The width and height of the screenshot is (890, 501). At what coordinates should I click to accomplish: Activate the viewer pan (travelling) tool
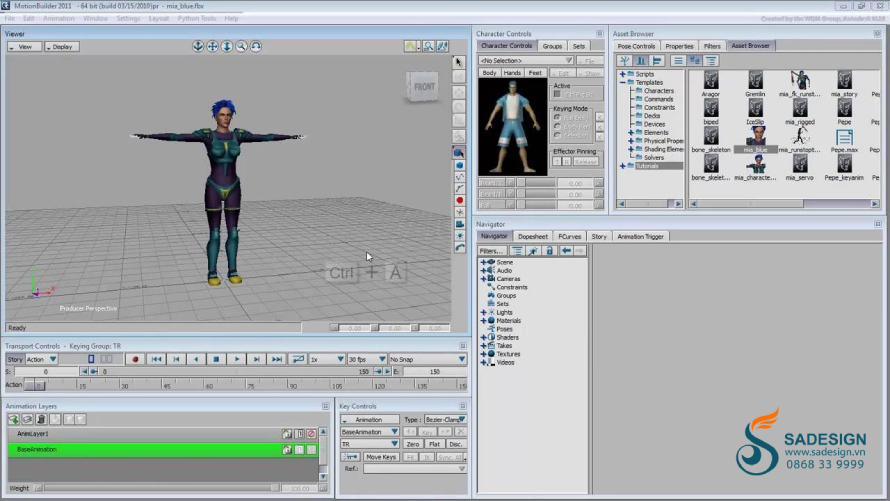coord(212,47)
